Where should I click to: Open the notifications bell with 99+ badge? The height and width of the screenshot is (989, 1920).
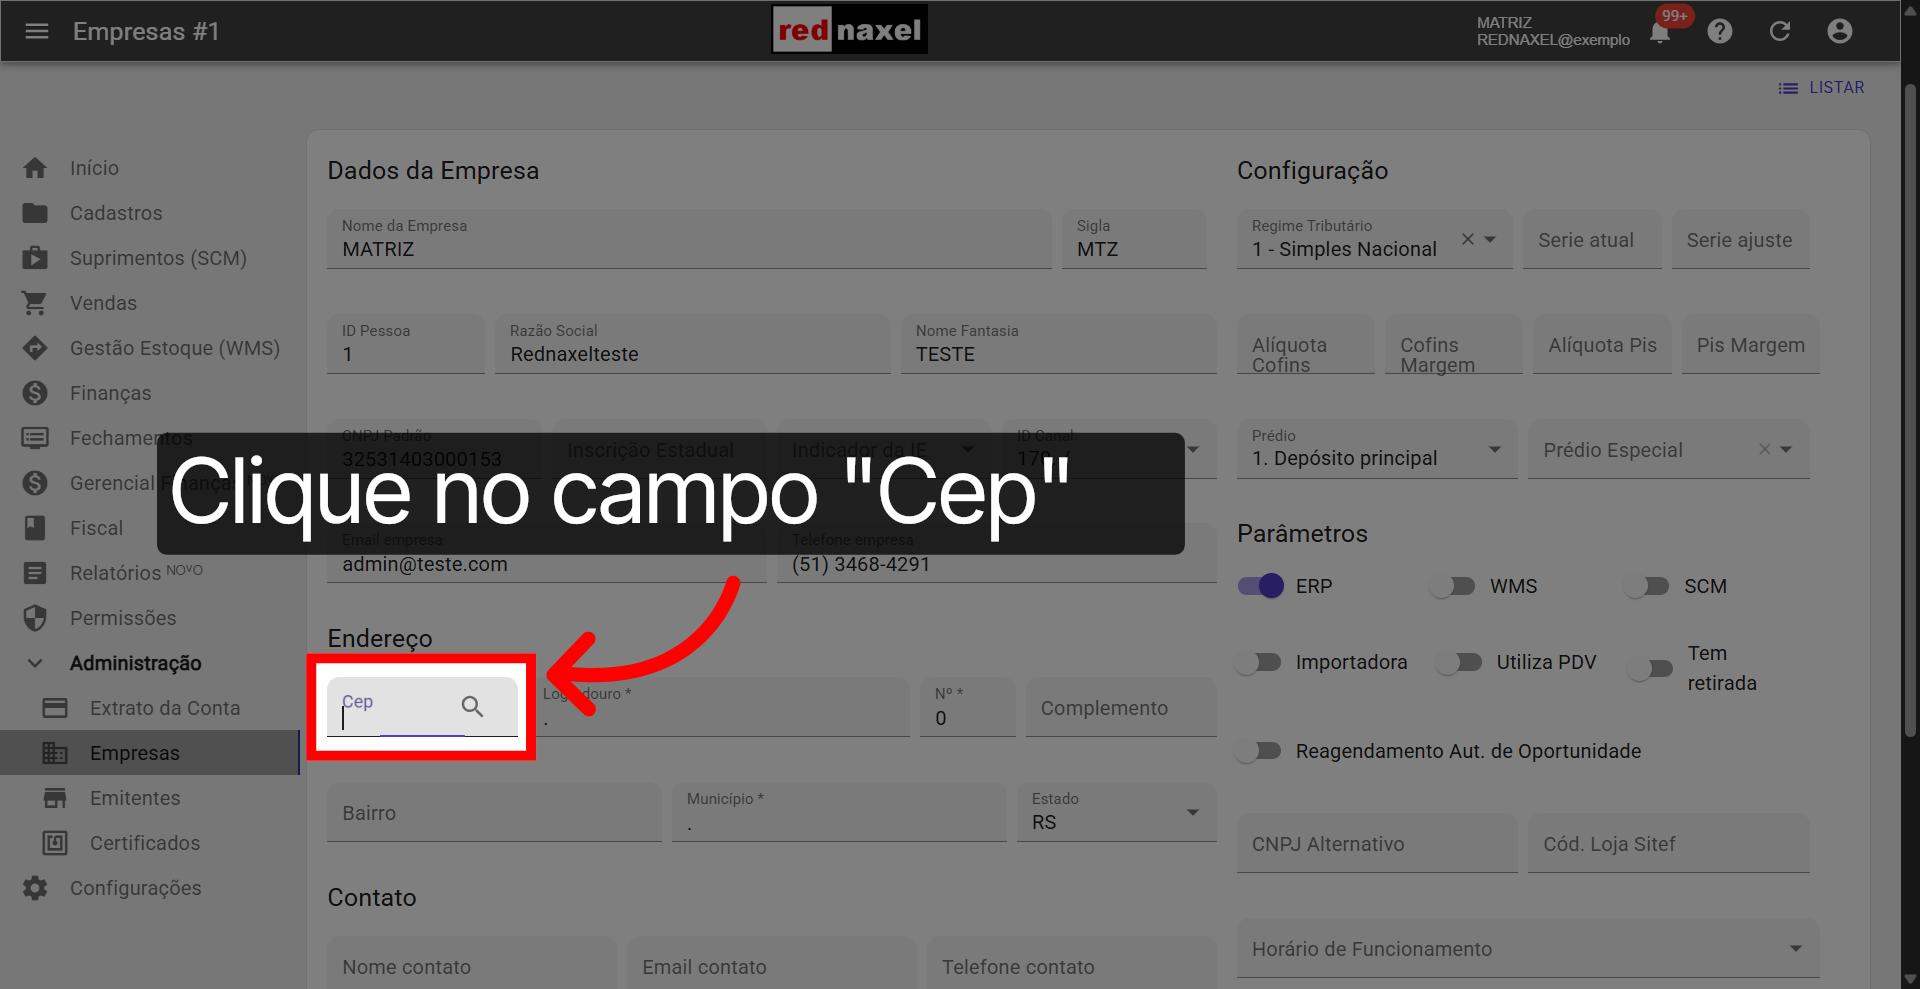pyautogui.click(x=1660, y=31)
